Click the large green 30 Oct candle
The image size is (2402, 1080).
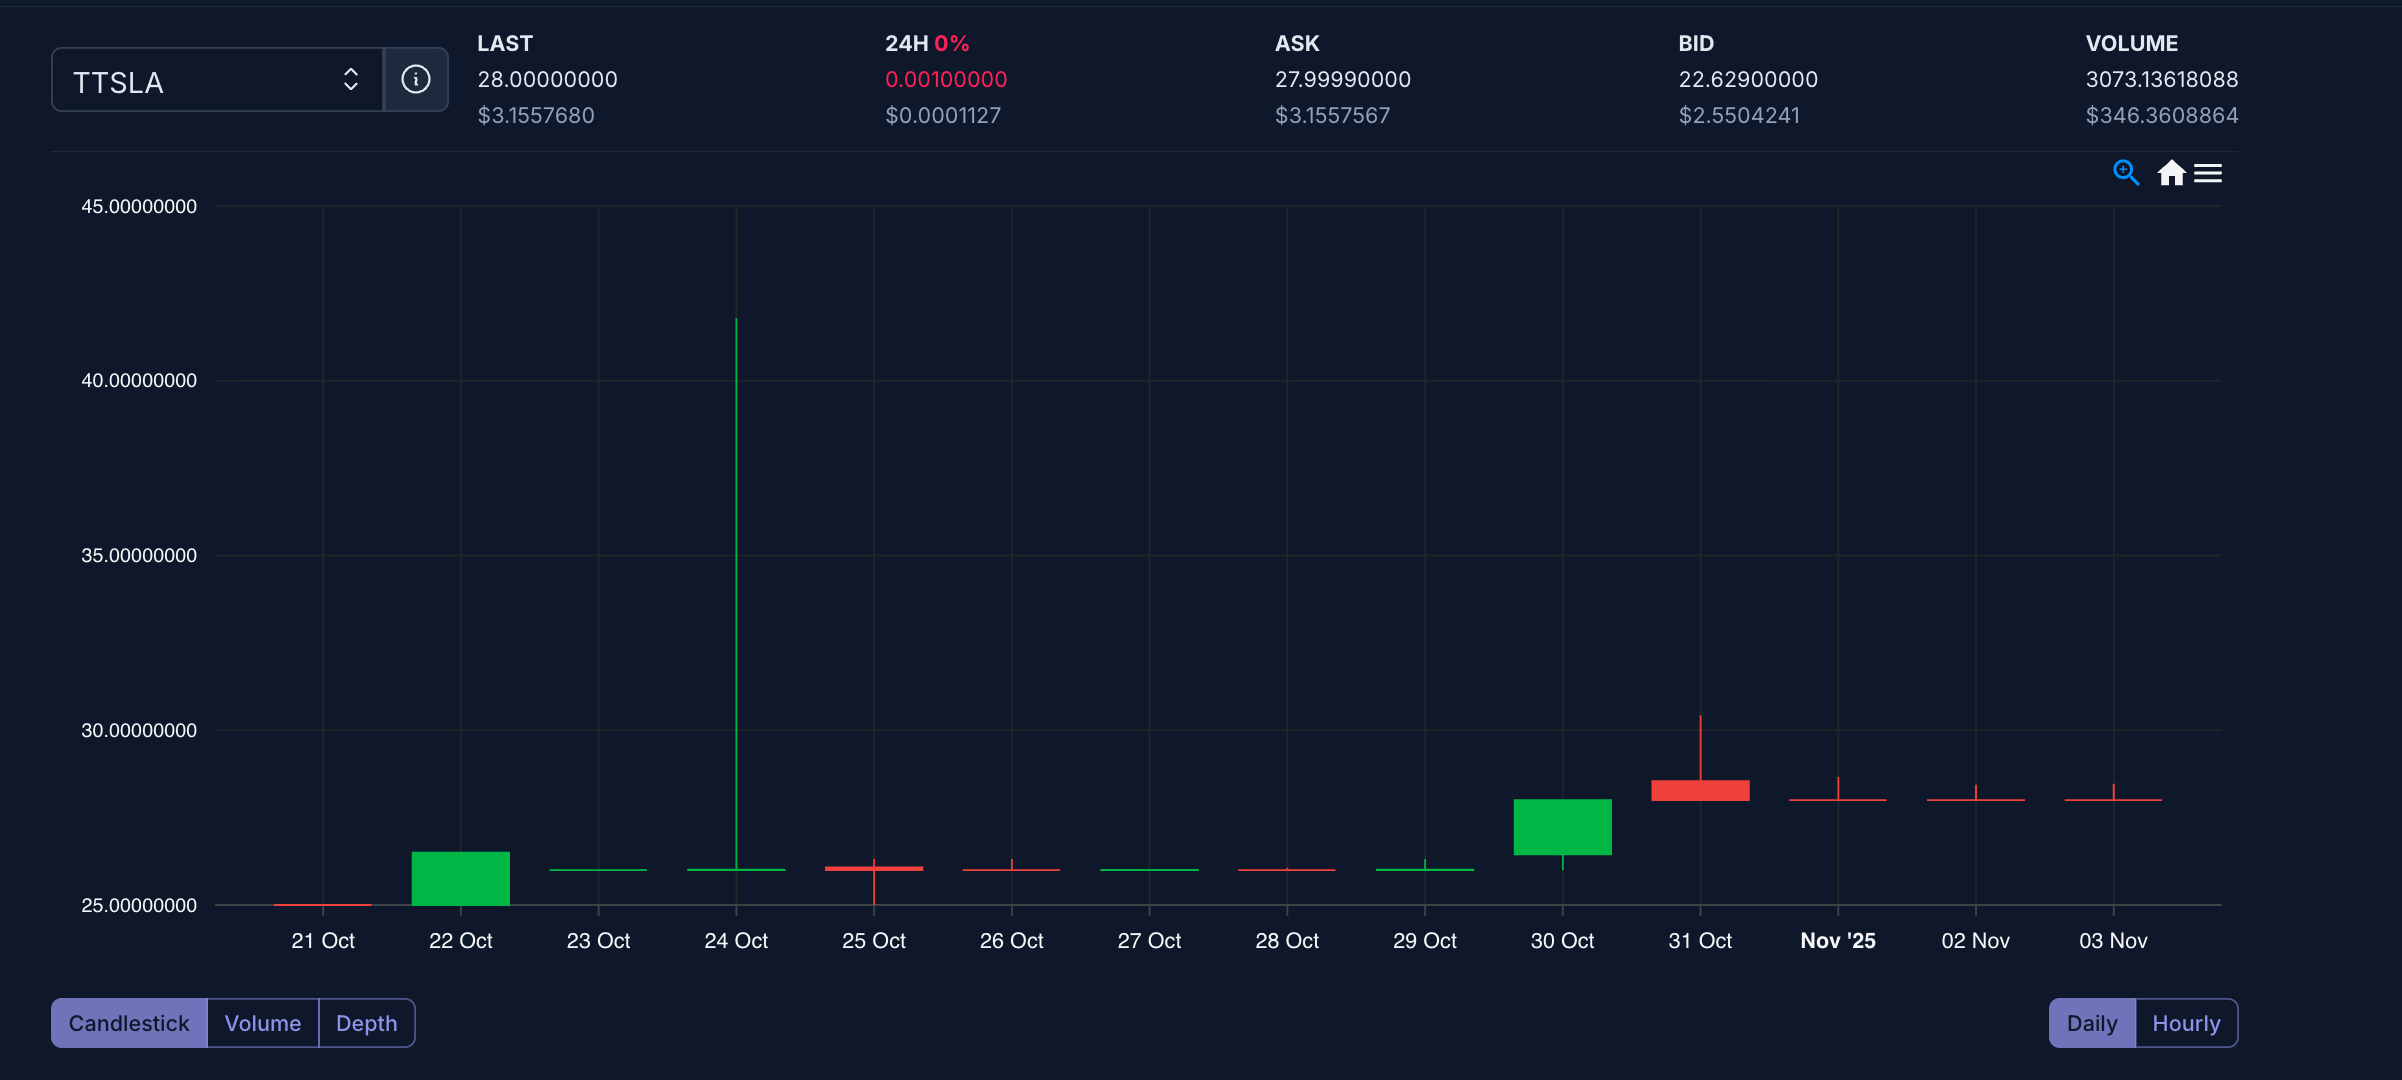point(1562,827)
